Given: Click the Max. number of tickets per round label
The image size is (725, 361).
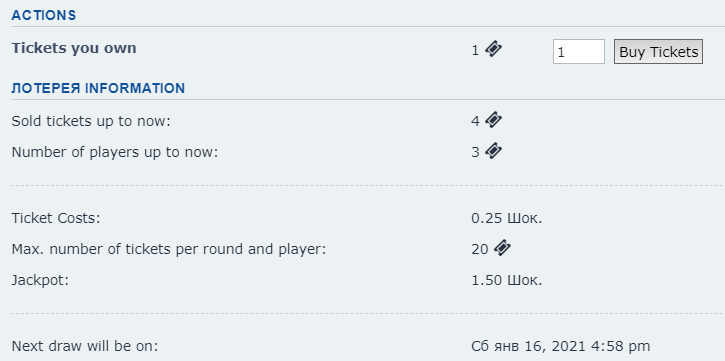Looking at the screenshot, I should [169, 250].
